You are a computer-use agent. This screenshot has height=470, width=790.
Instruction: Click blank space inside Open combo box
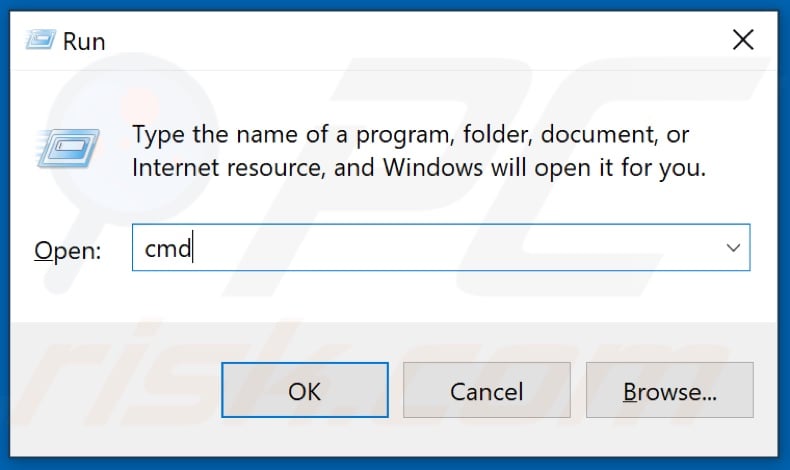click(453, 247)
